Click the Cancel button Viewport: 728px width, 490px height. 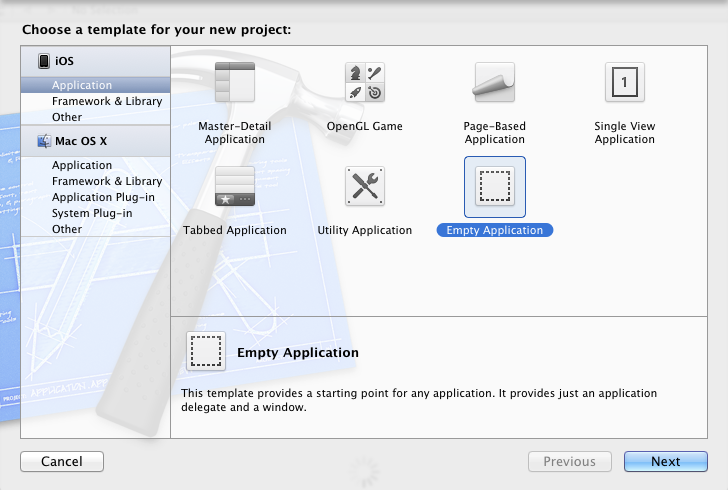(62, 461)
